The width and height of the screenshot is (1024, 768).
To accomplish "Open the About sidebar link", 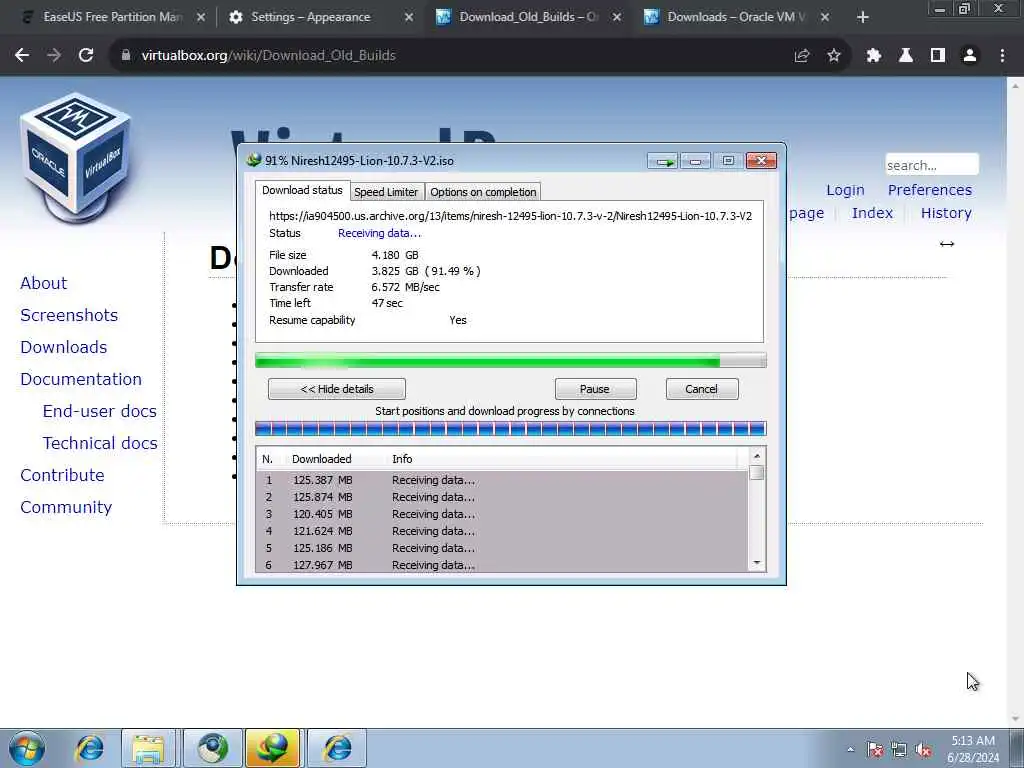I will click(44, 283).
